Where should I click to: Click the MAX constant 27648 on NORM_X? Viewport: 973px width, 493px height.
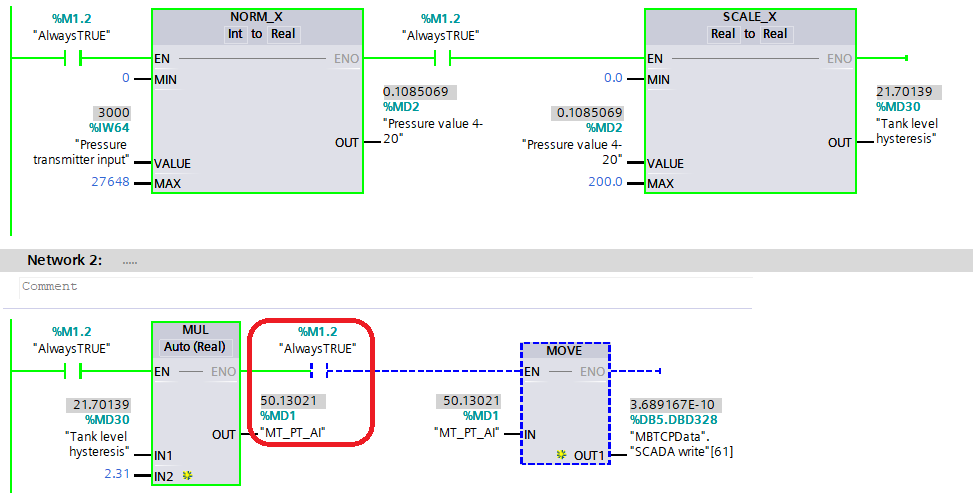(110, 182)
